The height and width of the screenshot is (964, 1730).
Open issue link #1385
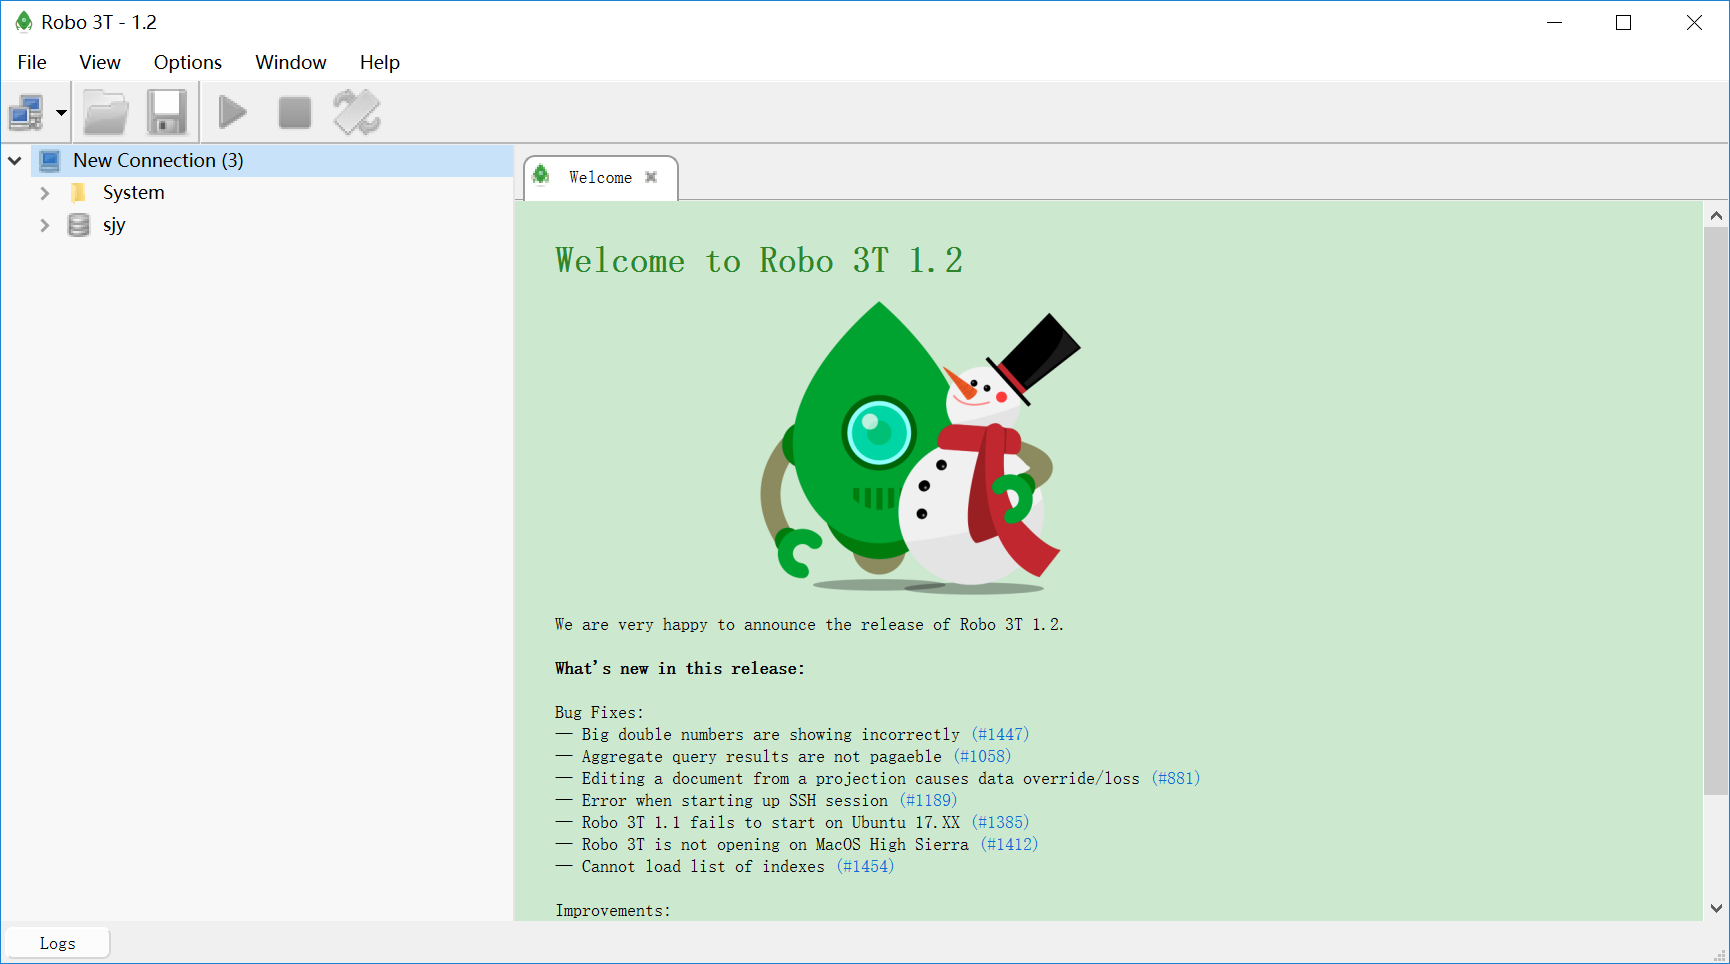(x=1000, y=823)
